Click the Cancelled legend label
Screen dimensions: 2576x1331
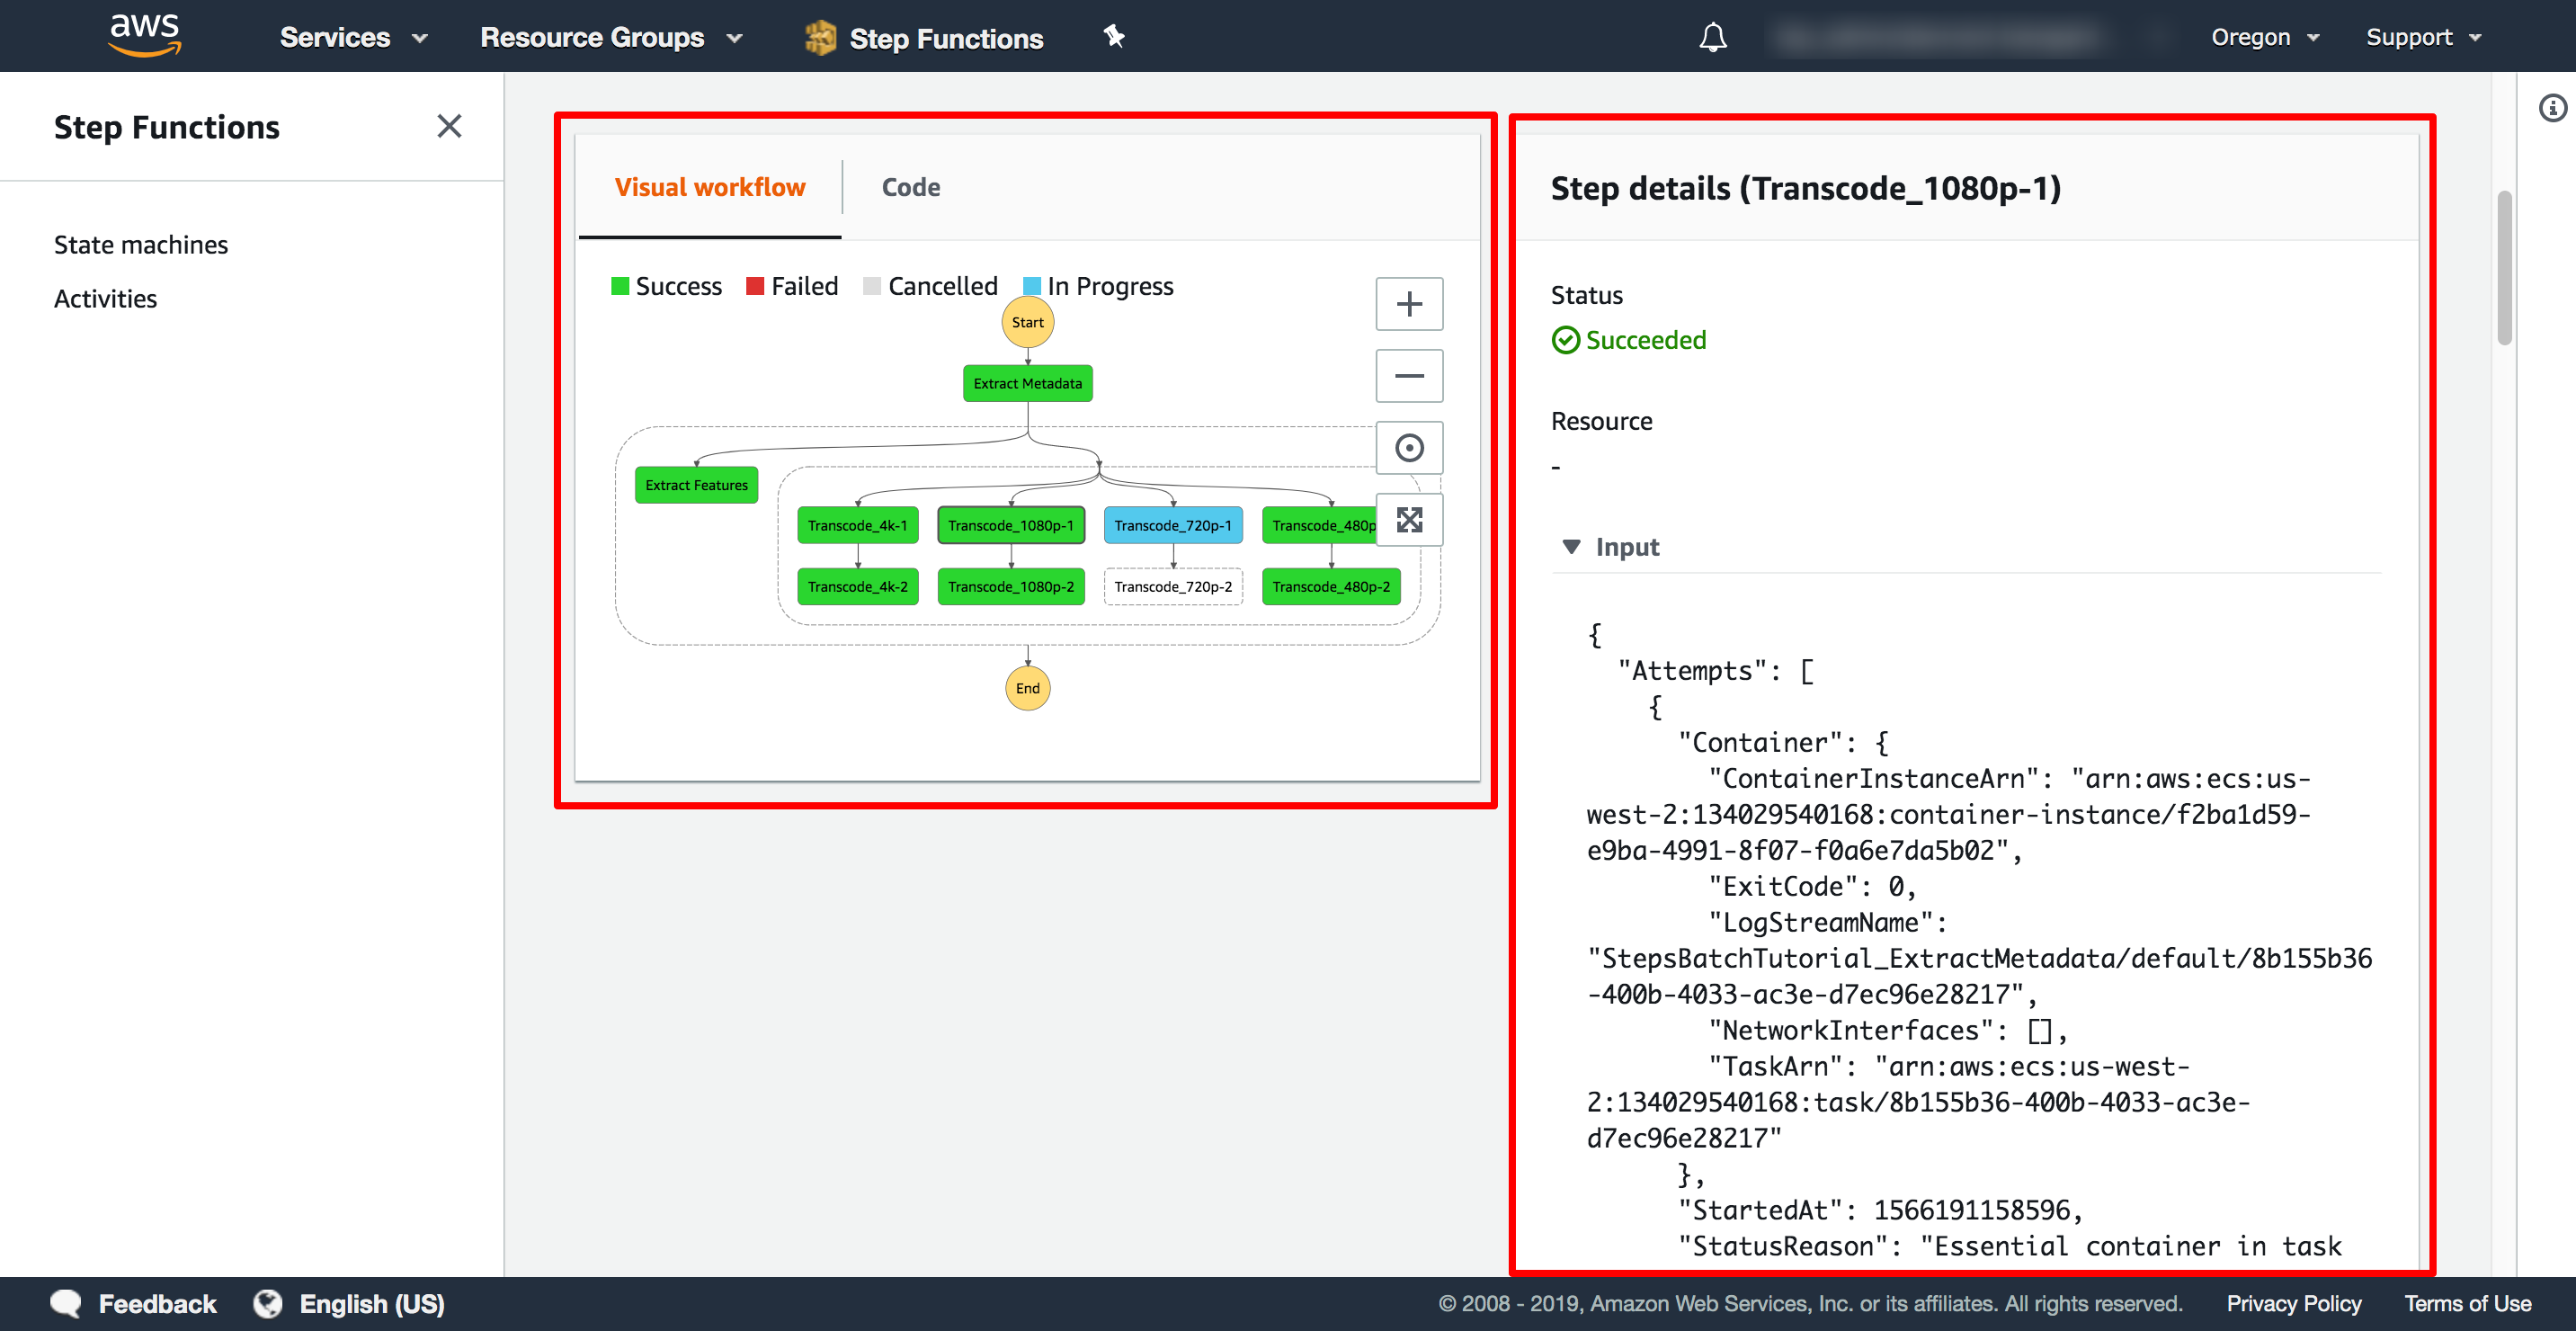(x=942, y=287)
